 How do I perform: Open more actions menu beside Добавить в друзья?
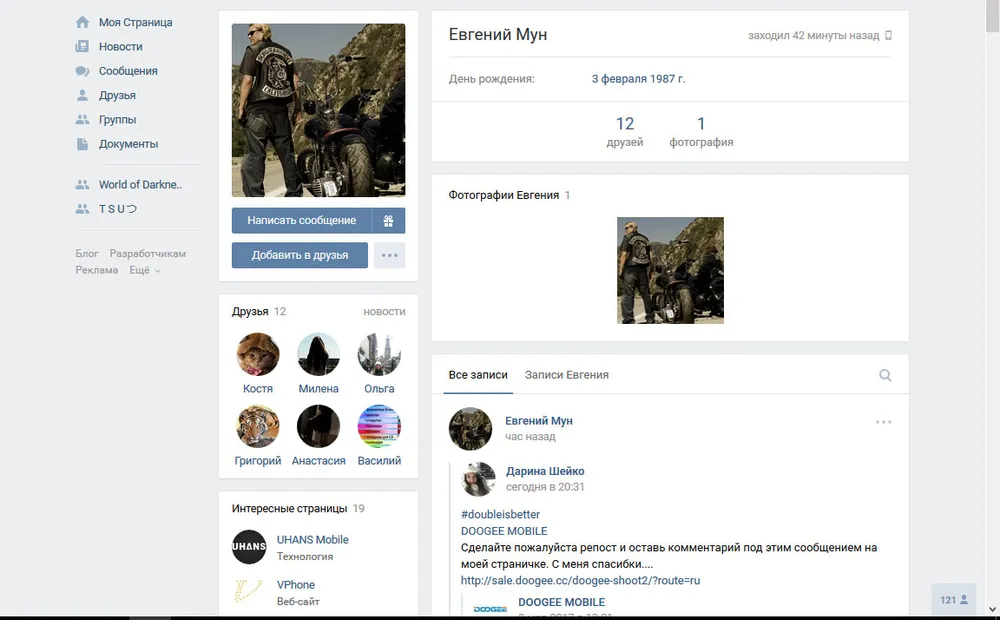pos(389,255)
